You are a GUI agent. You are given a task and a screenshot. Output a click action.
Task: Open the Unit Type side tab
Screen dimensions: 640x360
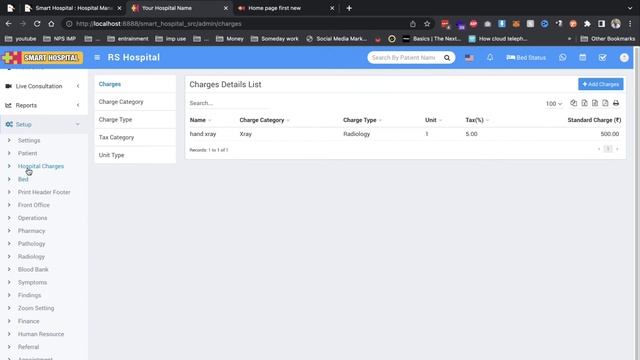click(x=135, y=155)
